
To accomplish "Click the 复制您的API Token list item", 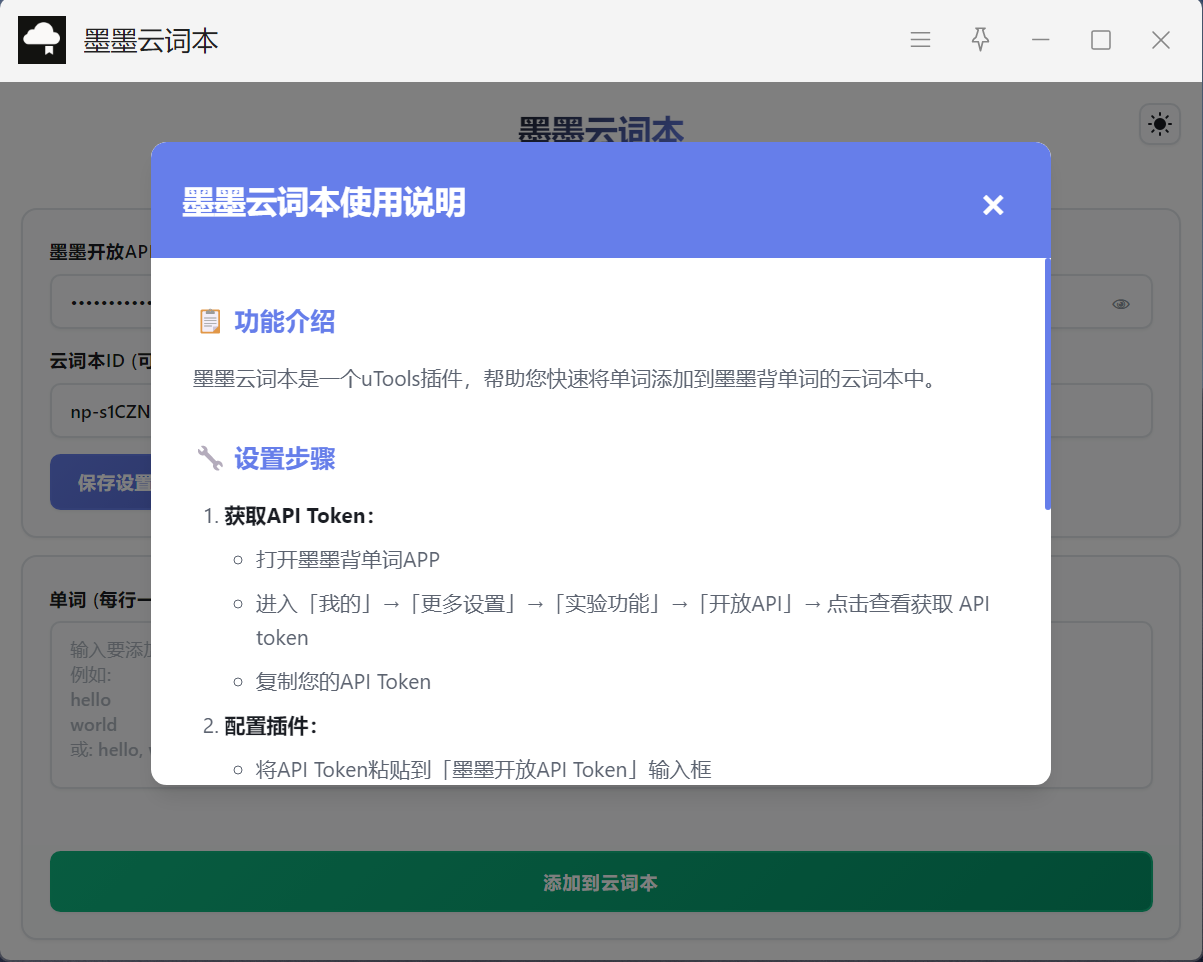I will pos(343,682).
